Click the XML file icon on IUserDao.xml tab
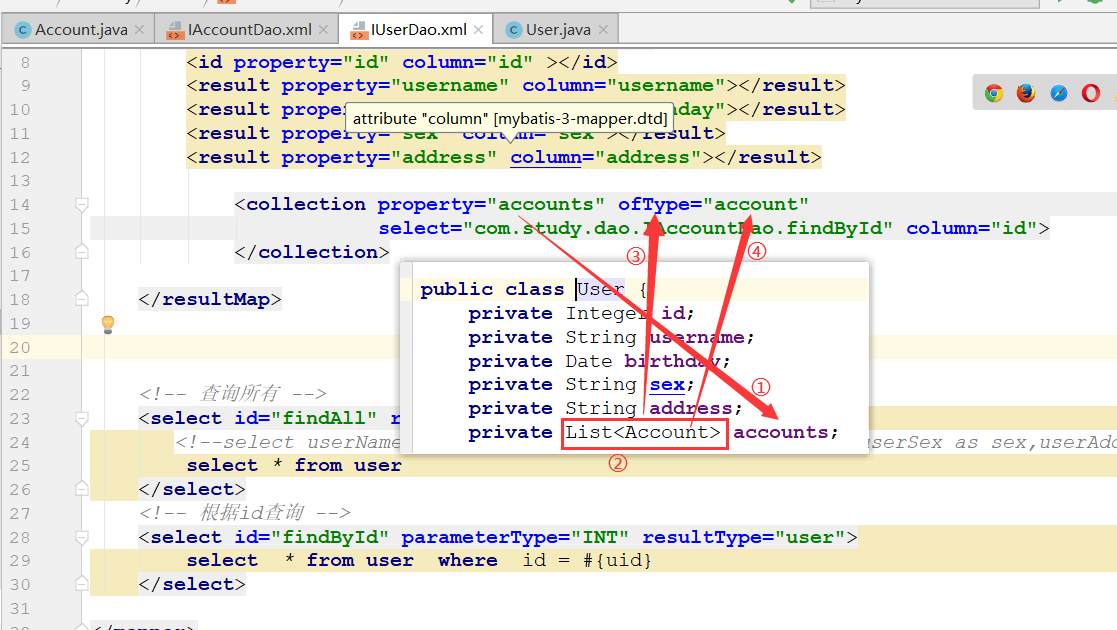Viewport: 1117px width, 630px height. 357,29
